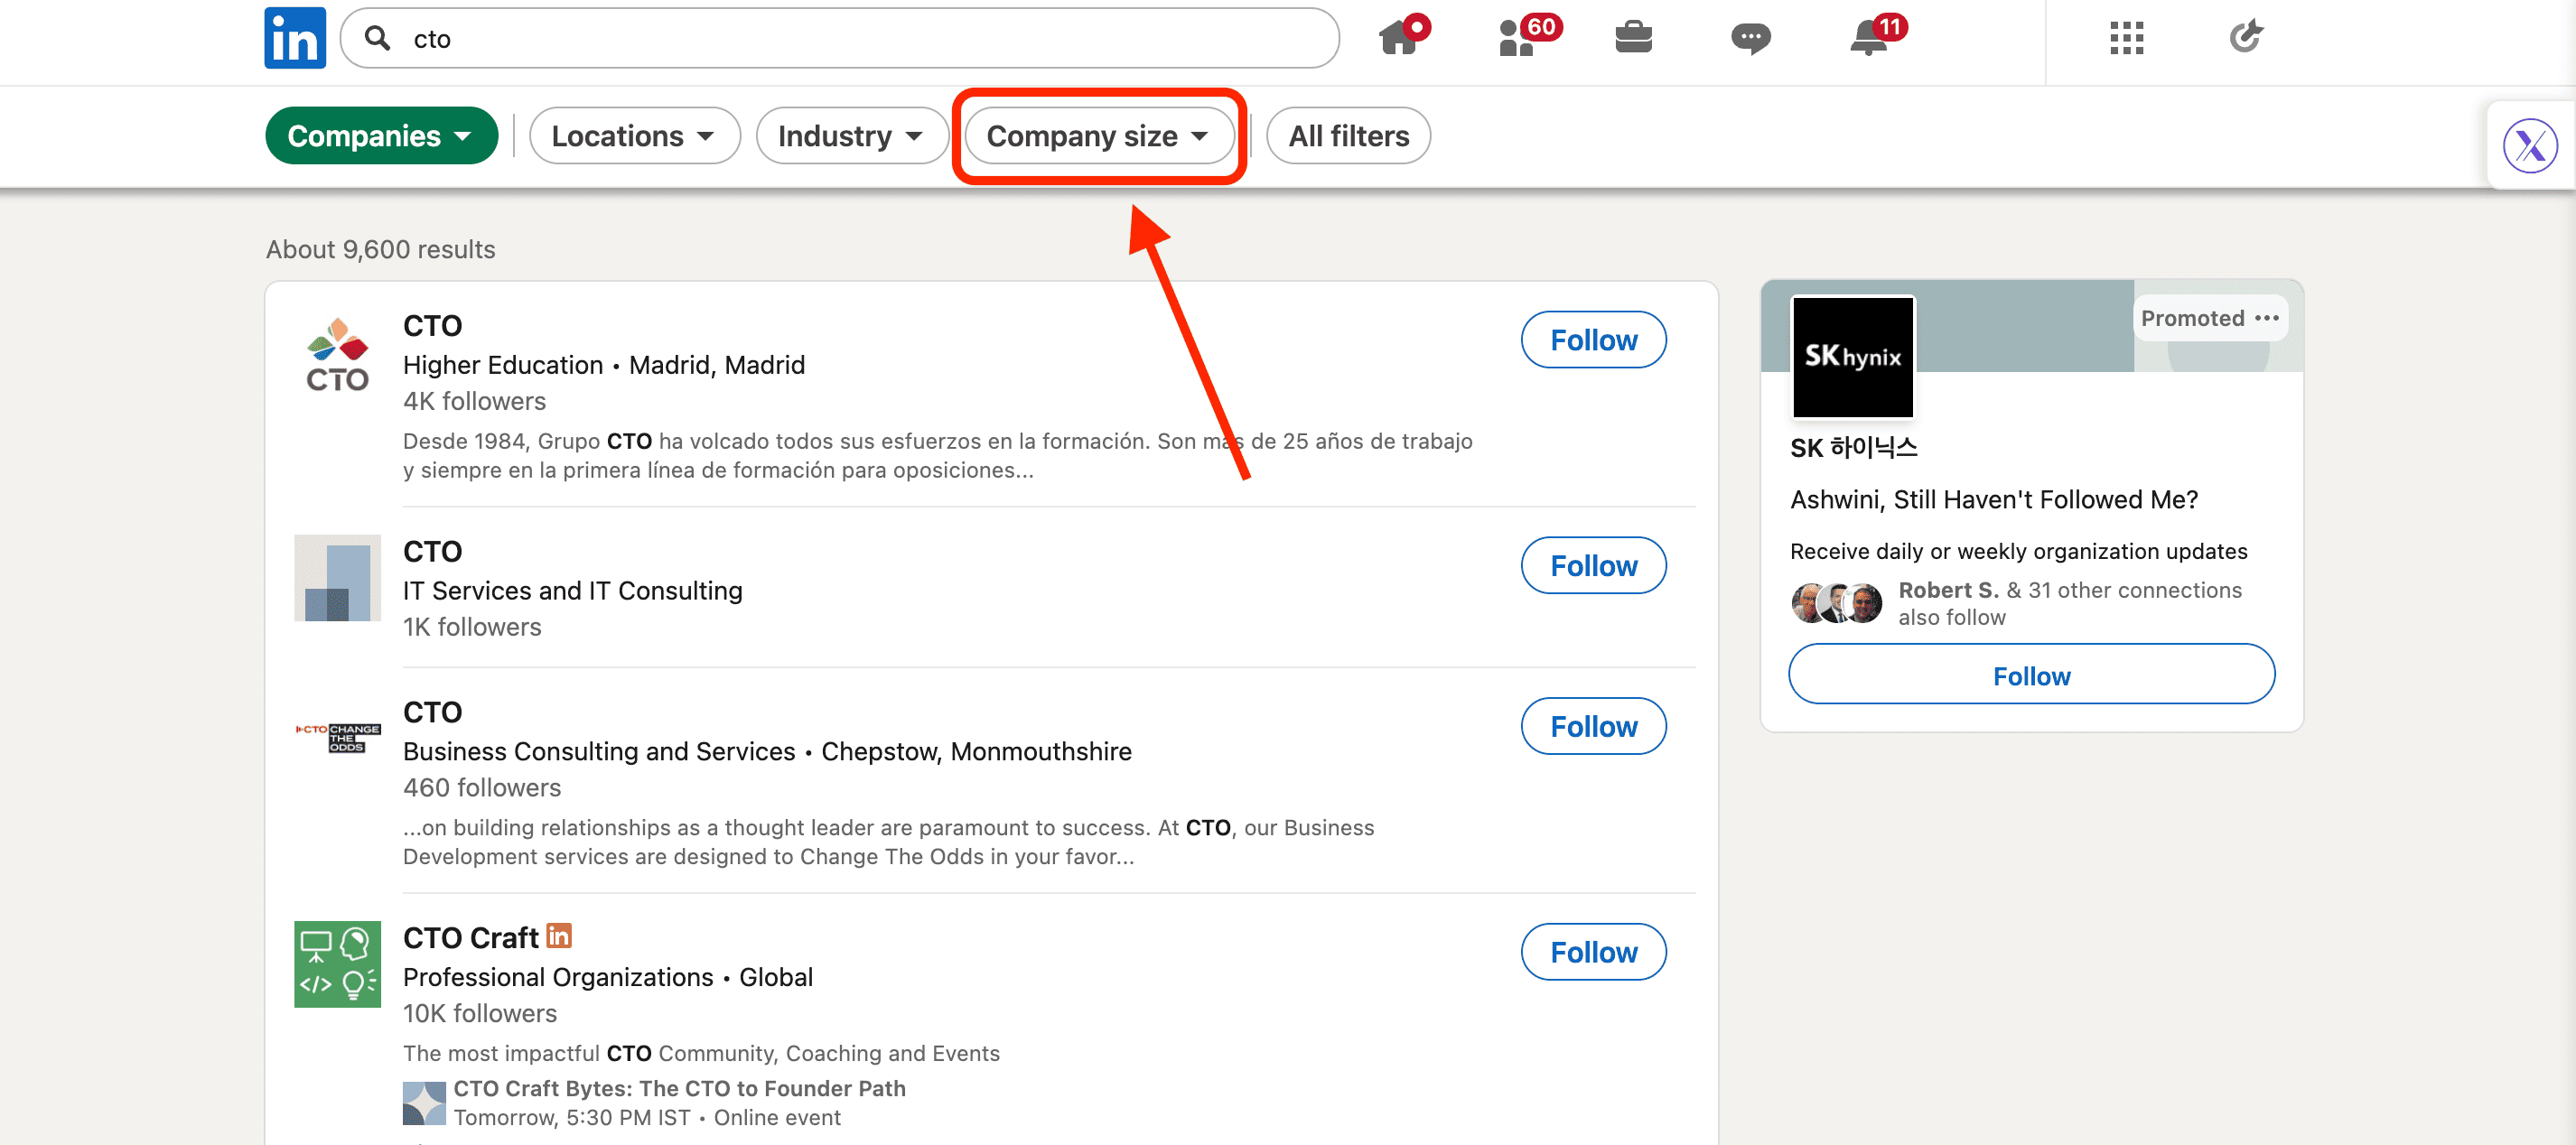Screen dimensions: 2576x1145
Task: Follow SK hynix in the promoted card
Action: click(x=2031, y=676)
